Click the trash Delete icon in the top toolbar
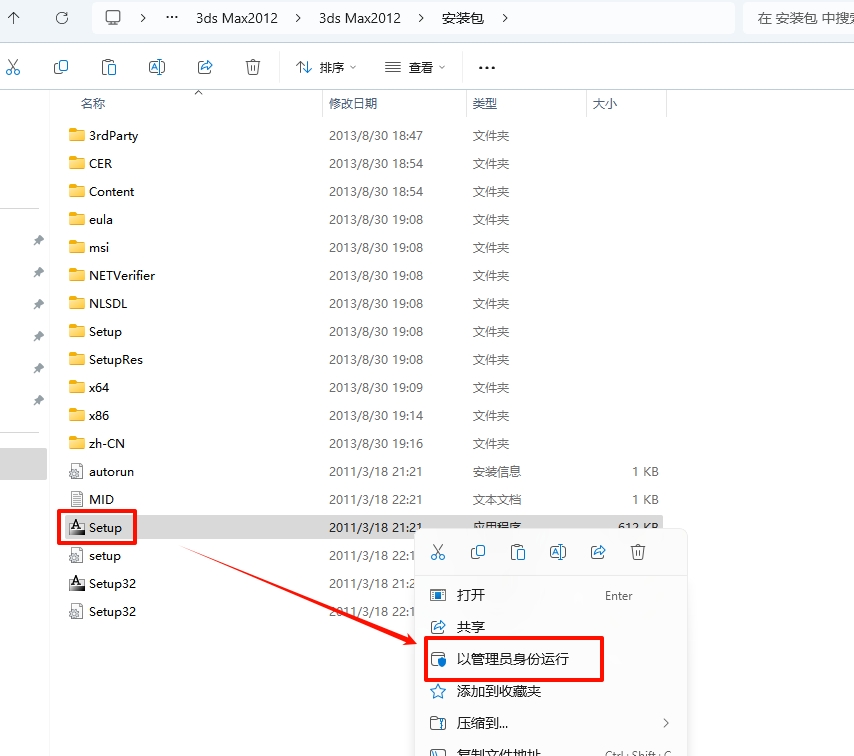The height and width of the screenshot is (756, 854). (x=253, y=67)
